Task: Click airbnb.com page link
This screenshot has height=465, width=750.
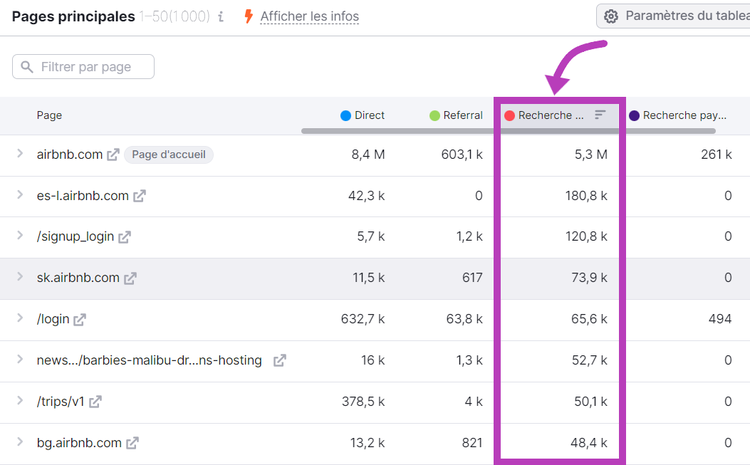Action: pyautogui.click(x=70, y=155)
